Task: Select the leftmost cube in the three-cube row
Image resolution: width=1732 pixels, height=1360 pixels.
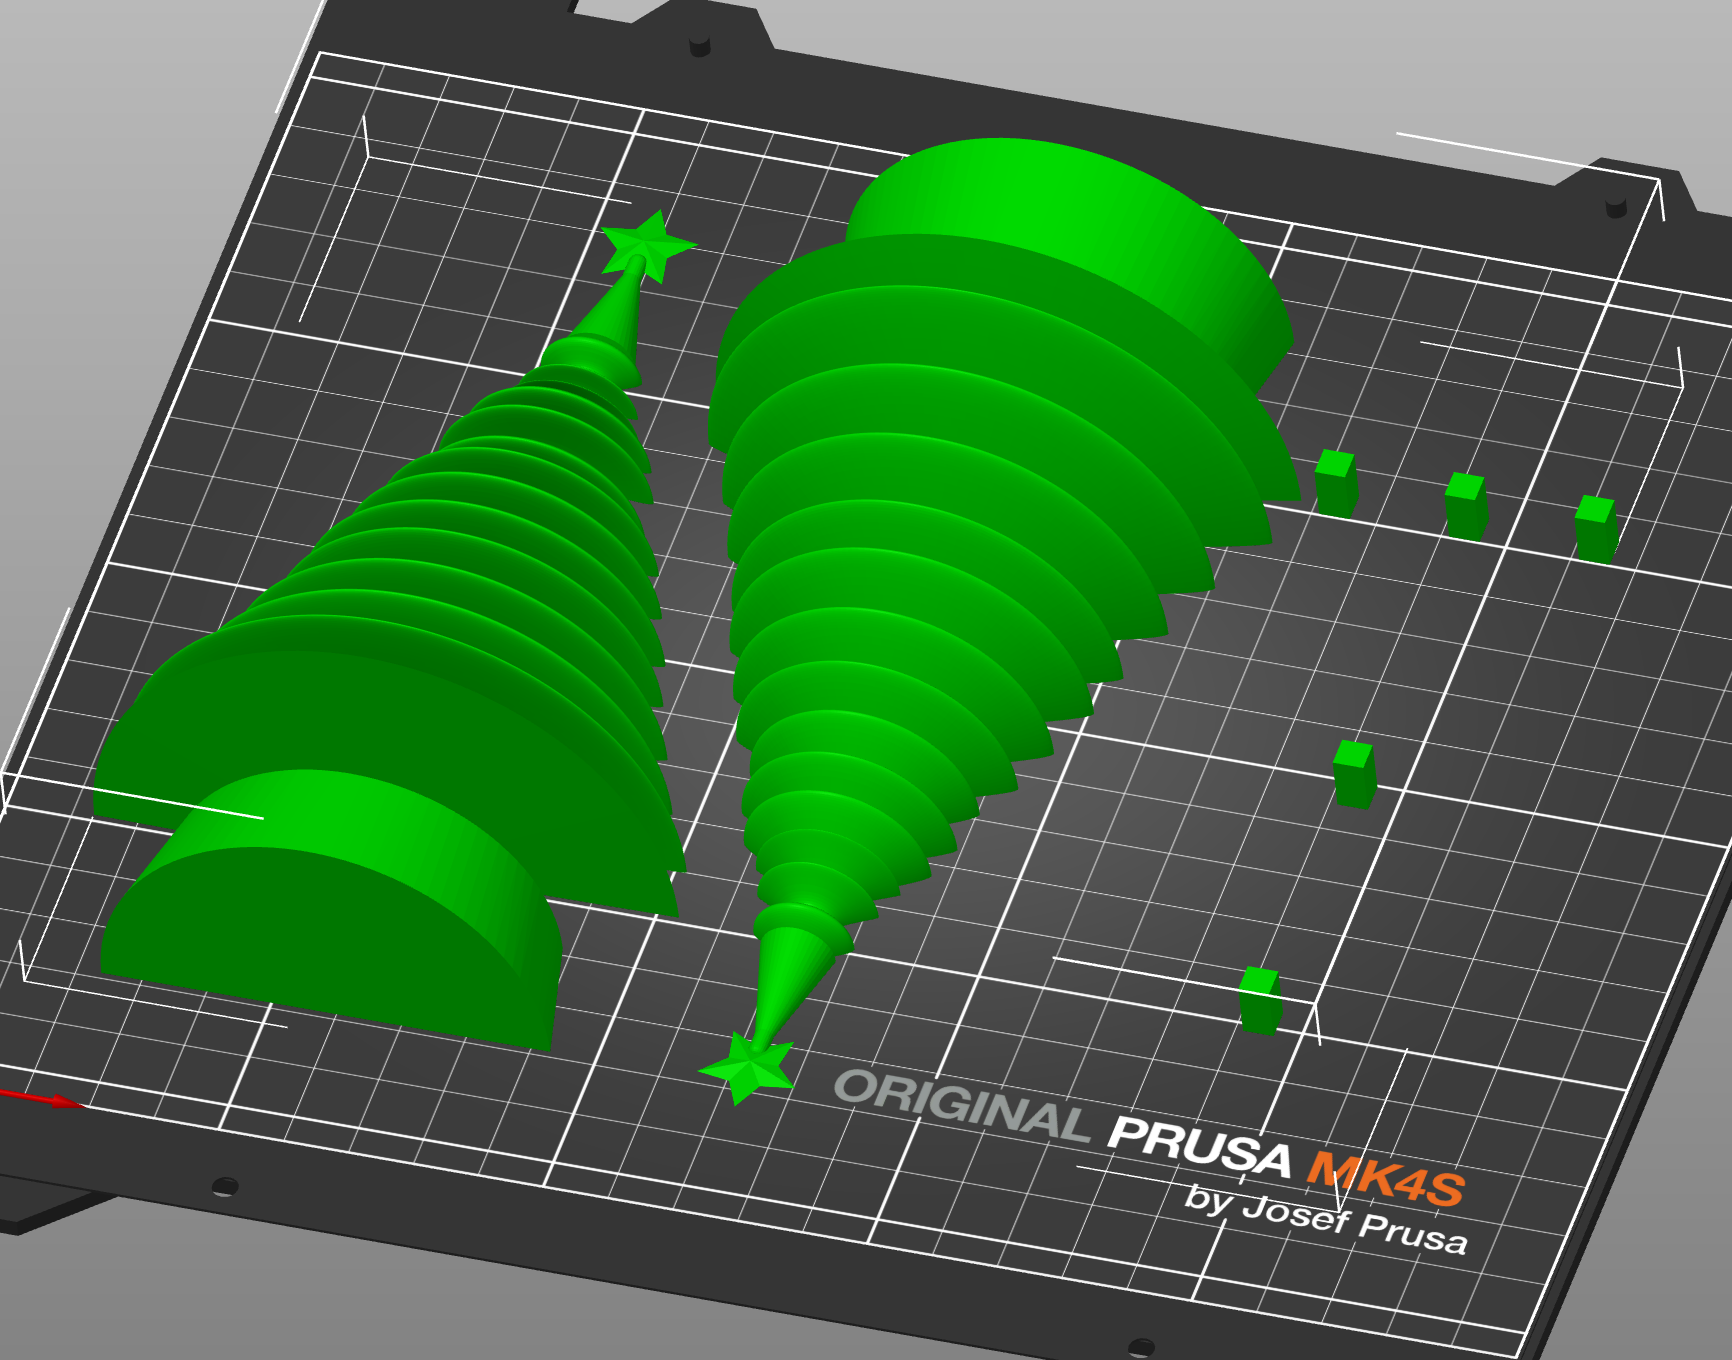Action: coord(1336,483)
